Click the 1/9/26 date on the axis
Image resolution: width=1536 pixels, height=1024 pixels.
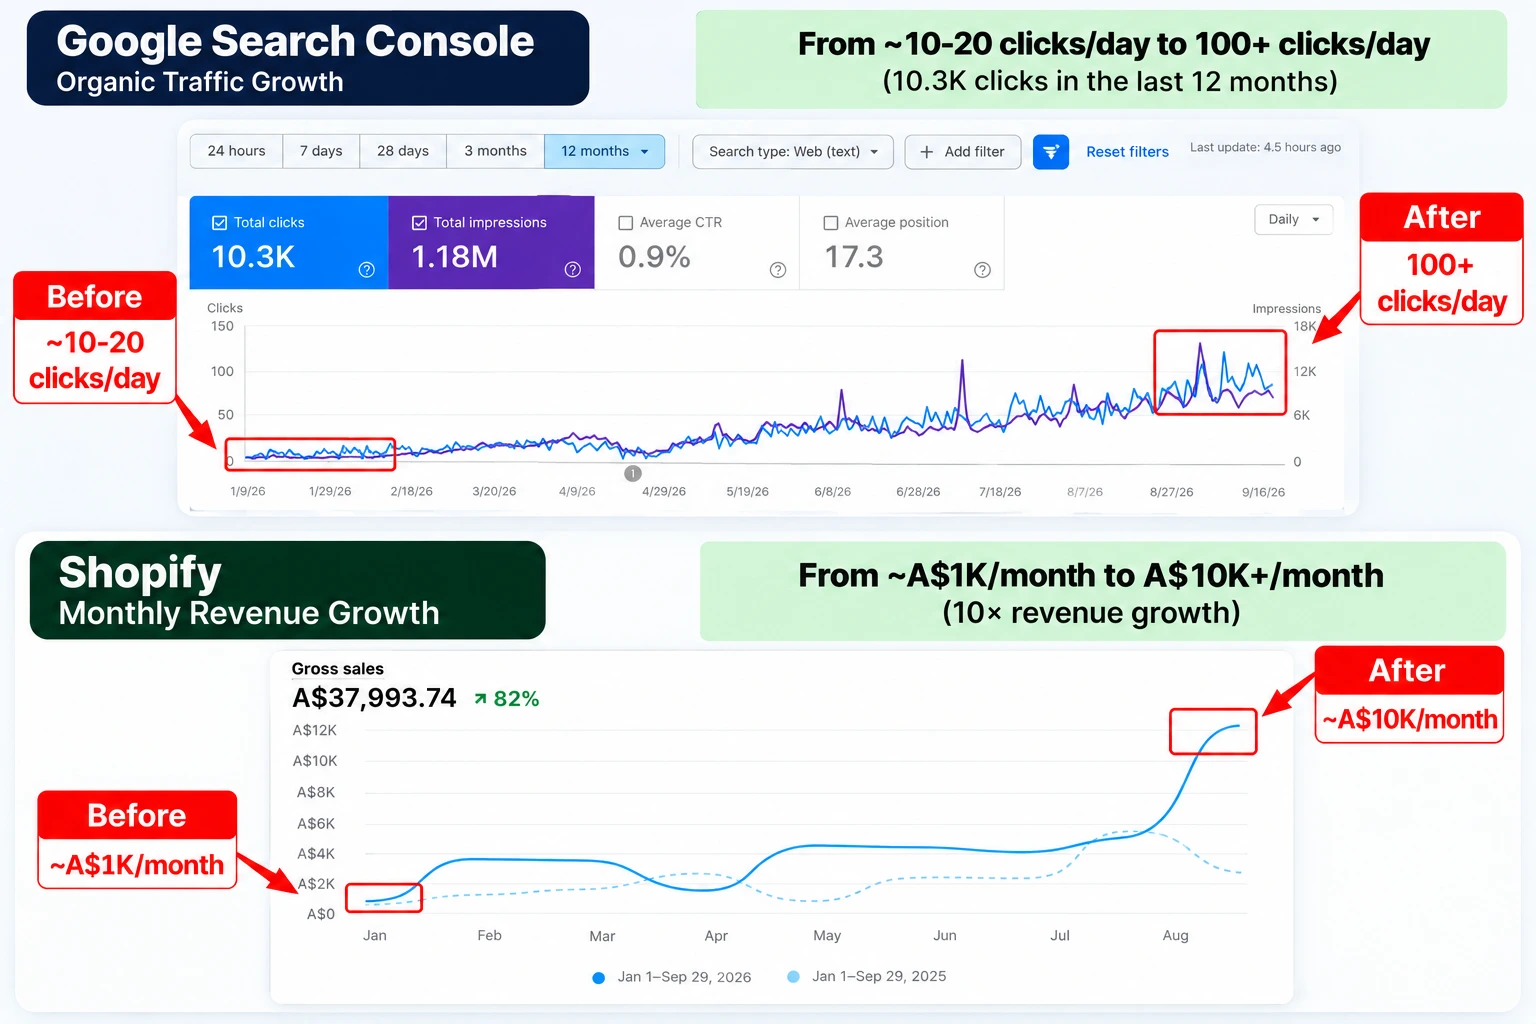tap(248, 492)
